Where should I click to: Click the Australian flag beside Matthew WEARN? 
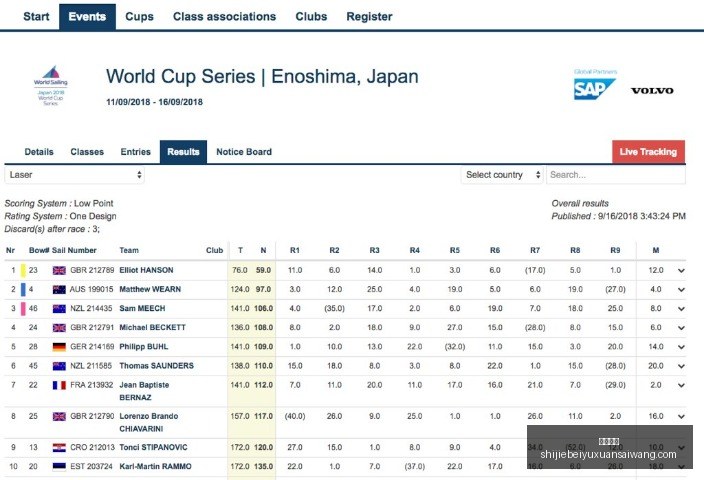click(x=59, y=290)
